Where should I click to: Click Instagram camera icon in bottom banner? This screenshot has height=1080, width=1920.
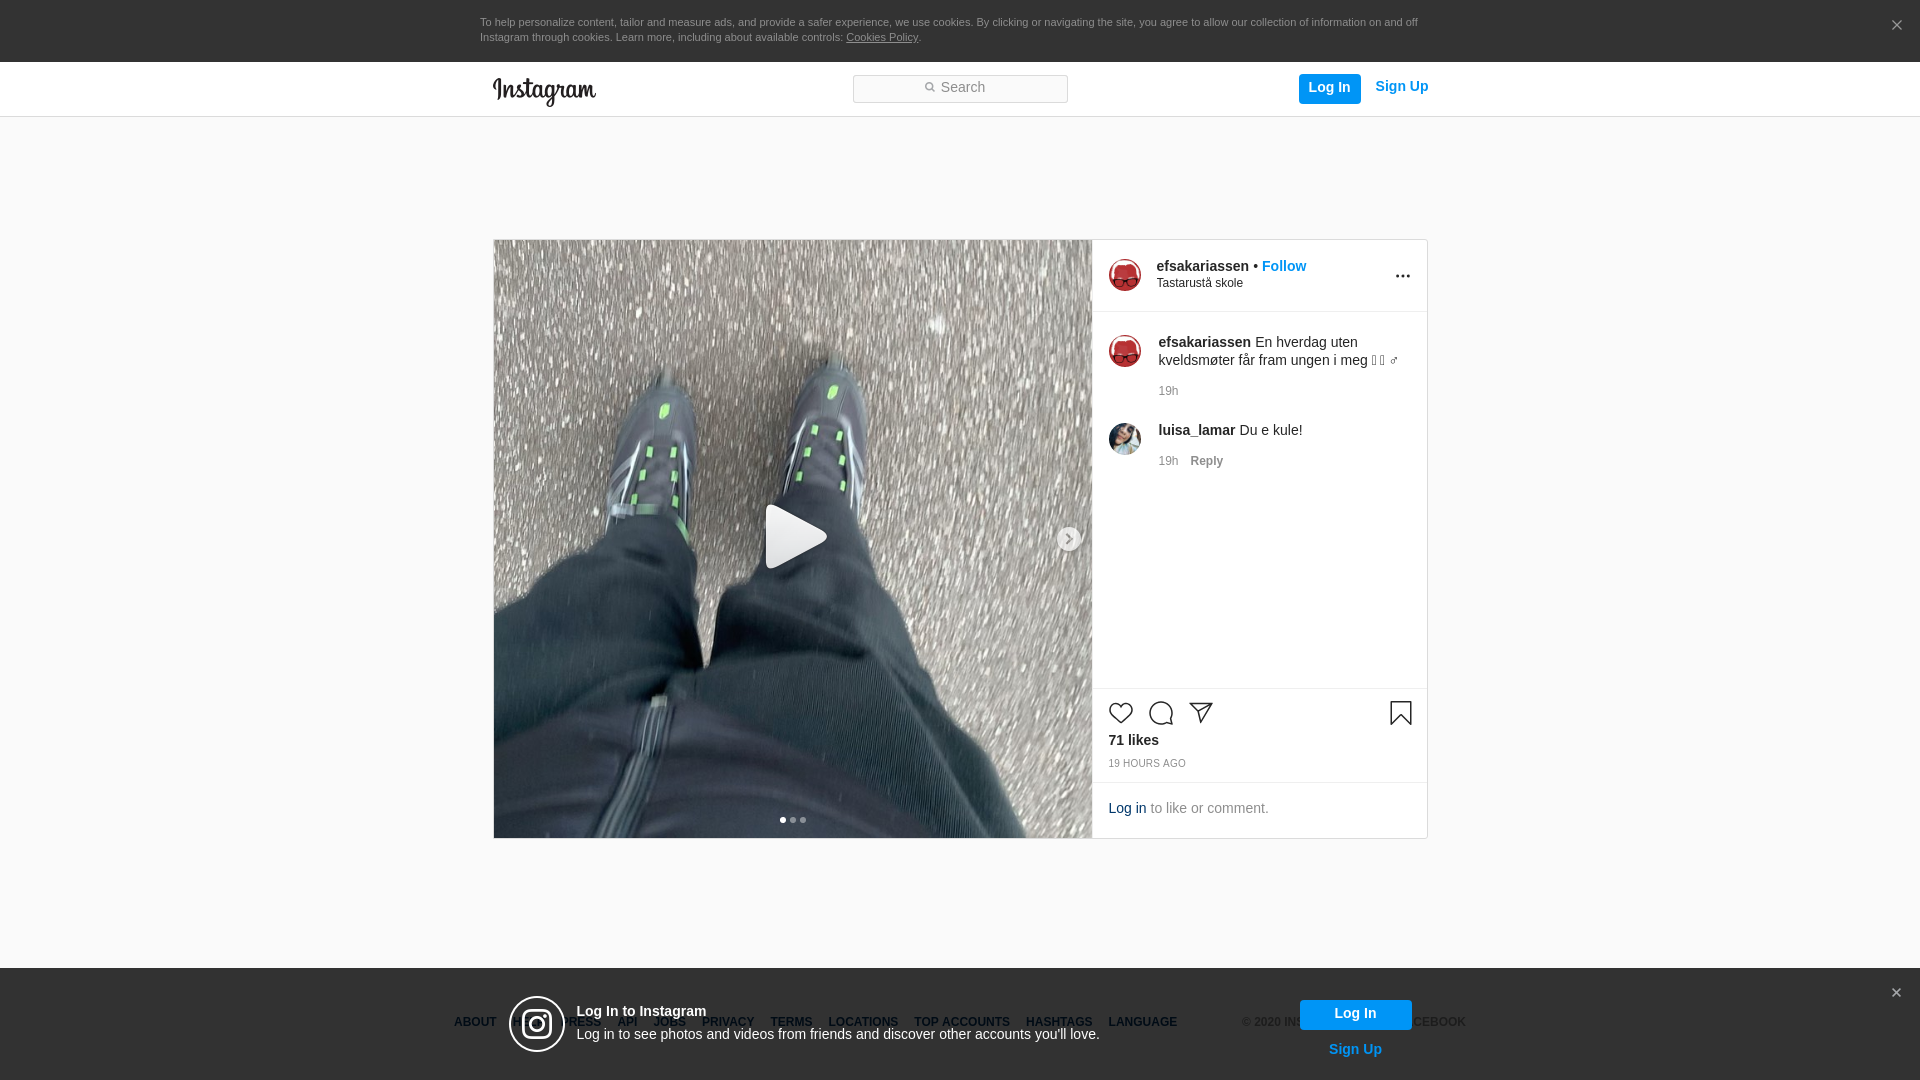(x=537, y=1024)
